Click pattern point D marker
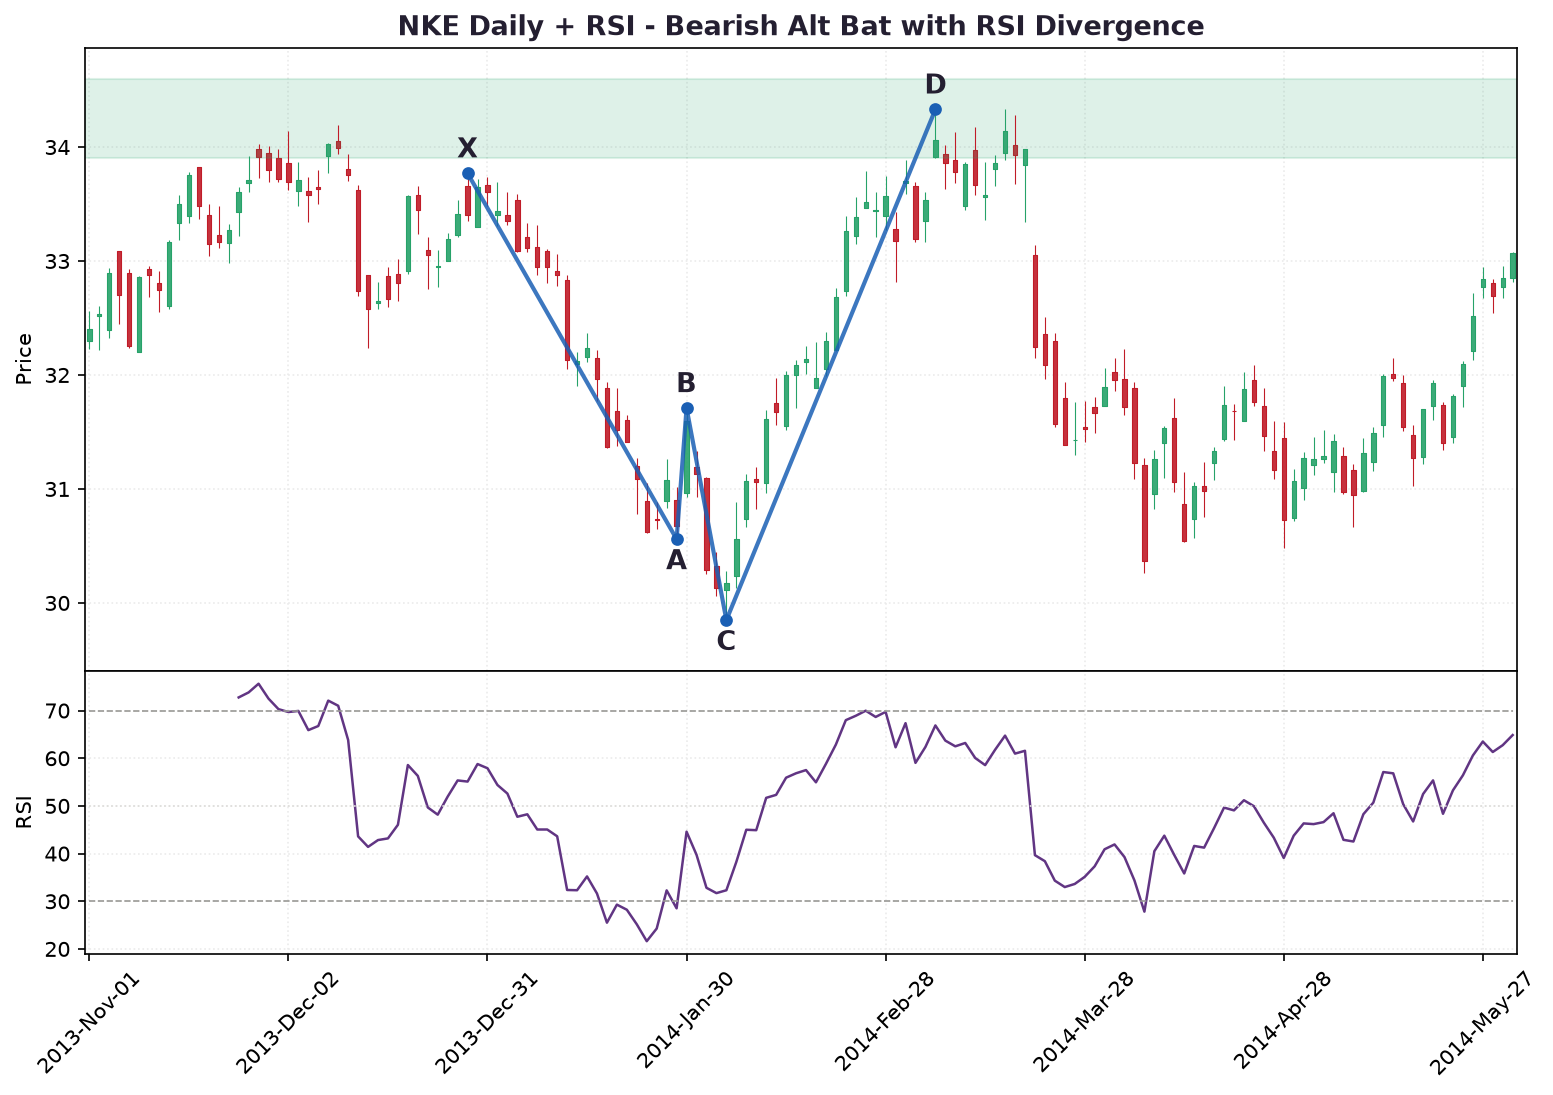 coord(935,109)
